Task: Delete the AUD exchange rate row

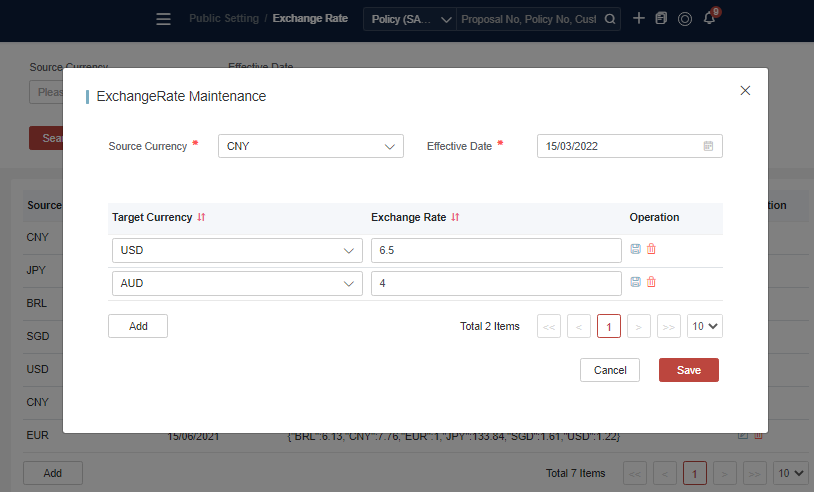Action: 651,282
